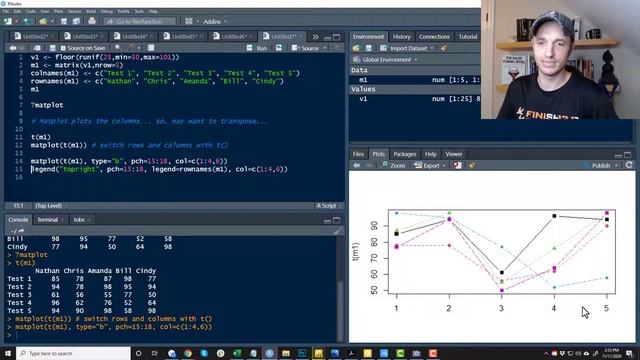Show editor in new window

pos(37,48)
